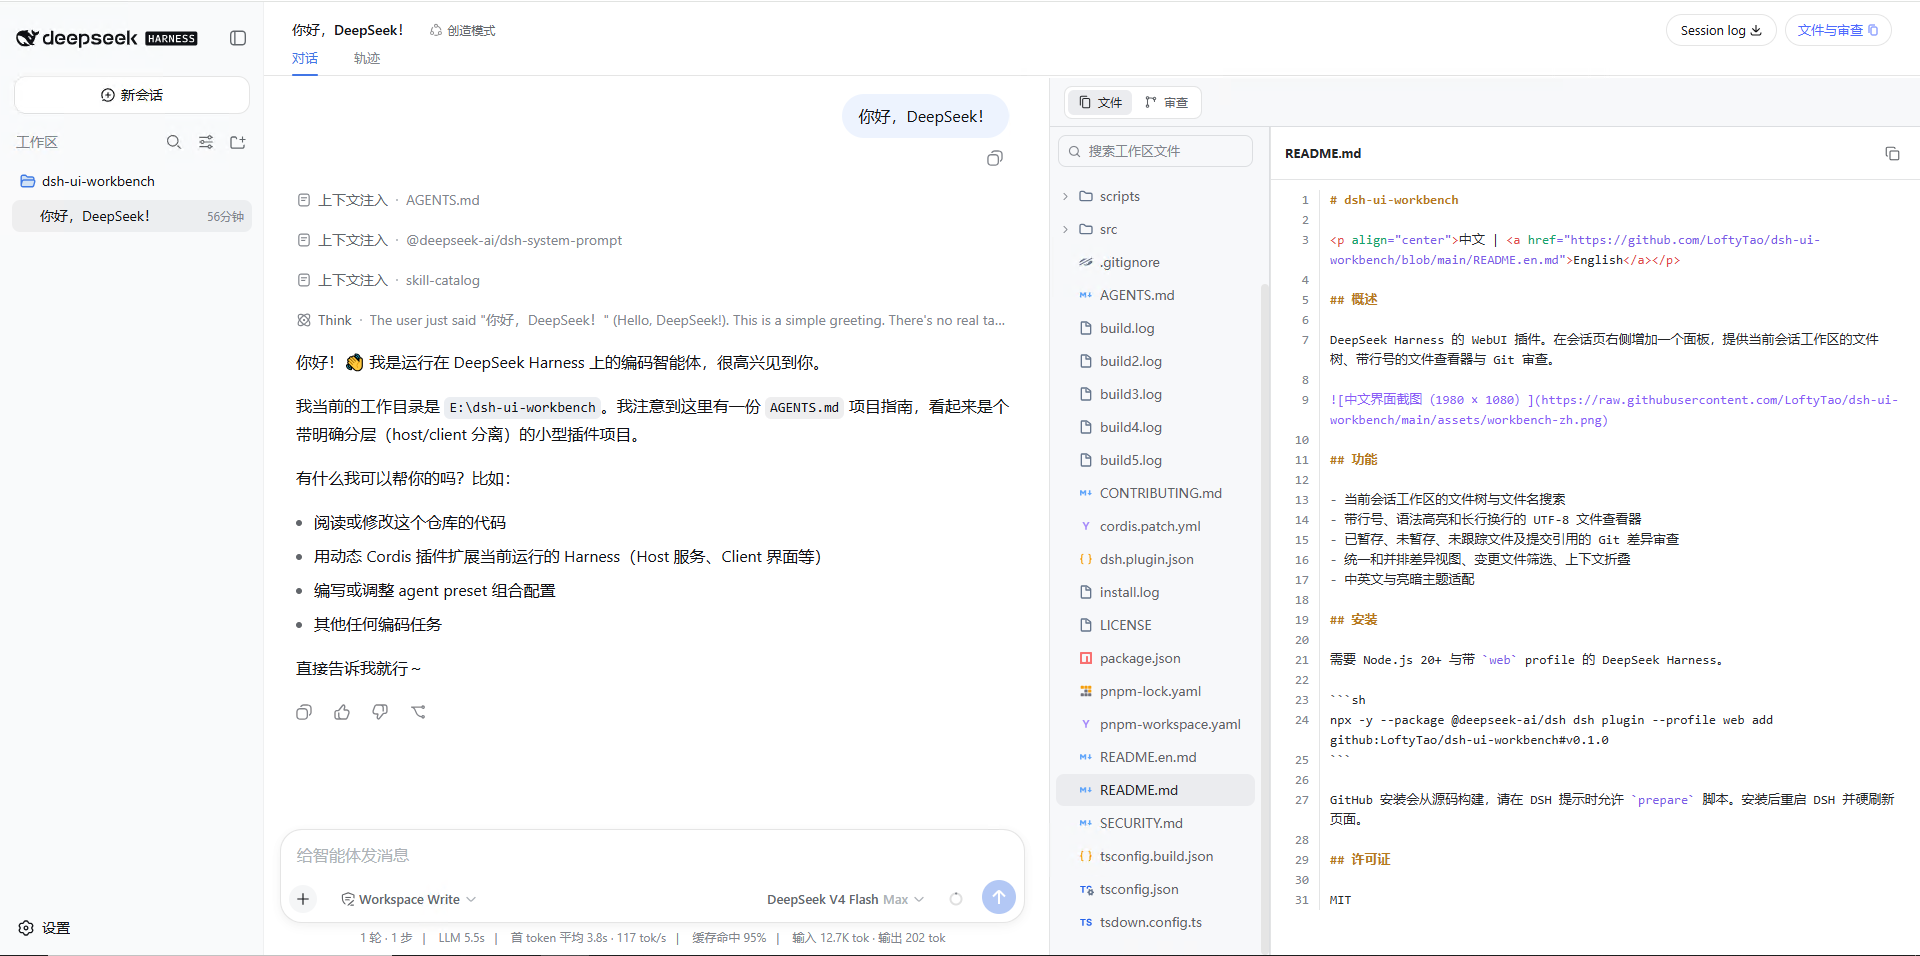Open the .gitignore file
The width and height of the screenshot is (1920, 956).
tap(1155, 262)
